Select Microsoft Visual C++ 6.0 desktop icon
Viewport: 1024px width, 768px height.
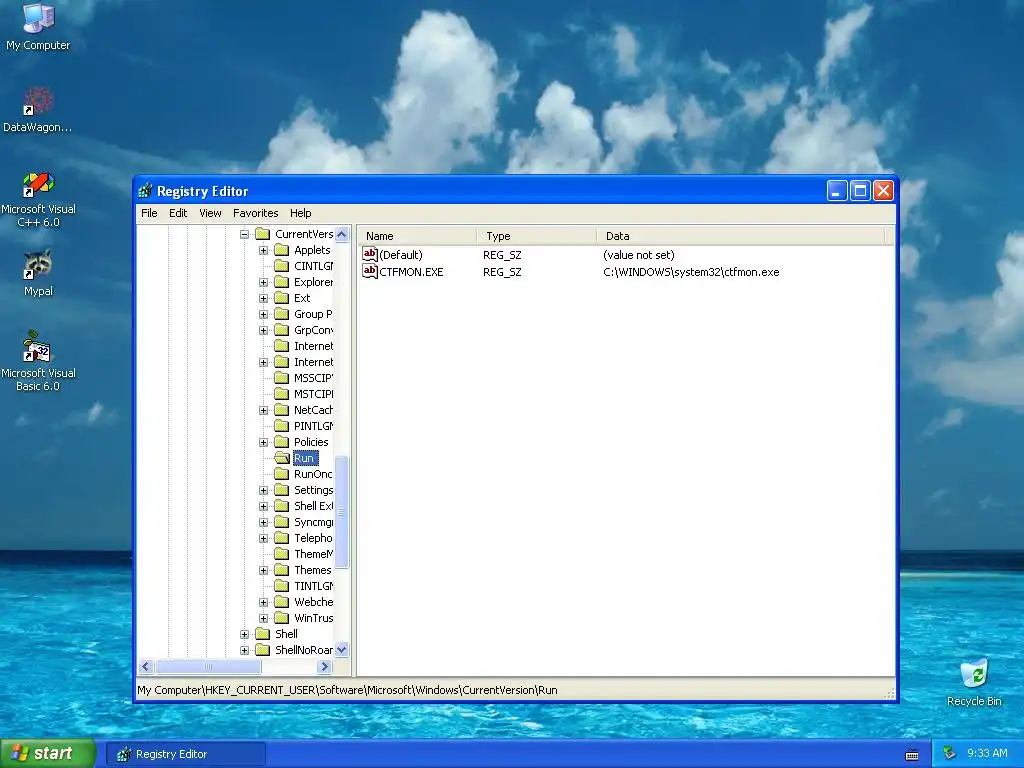point(38,184)
